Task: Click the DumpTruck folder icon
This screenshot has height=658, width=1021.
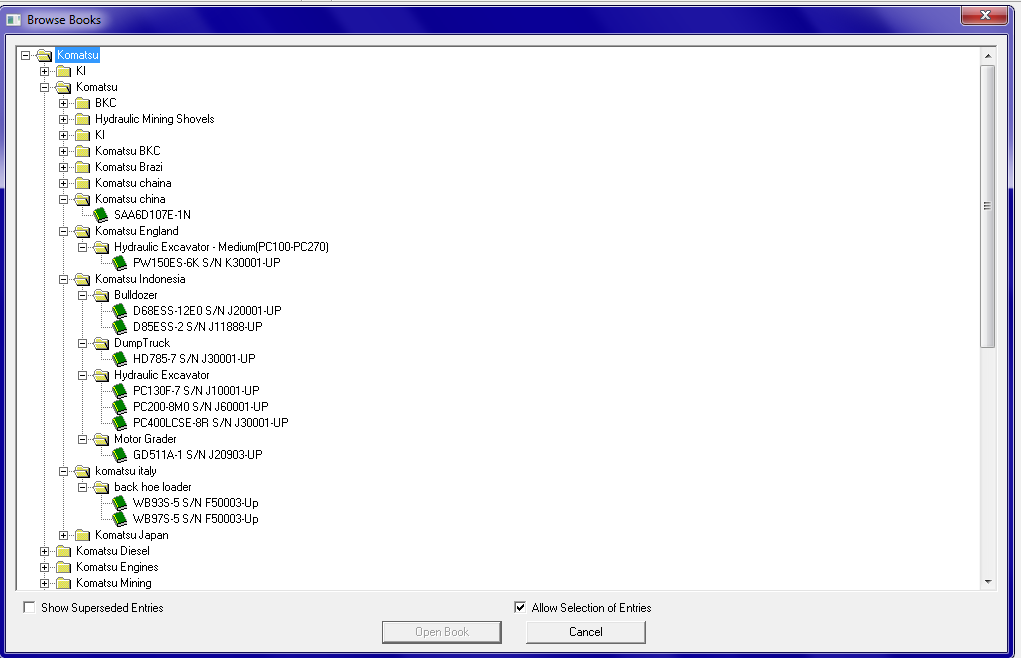Action: click(x=102, y=343)
